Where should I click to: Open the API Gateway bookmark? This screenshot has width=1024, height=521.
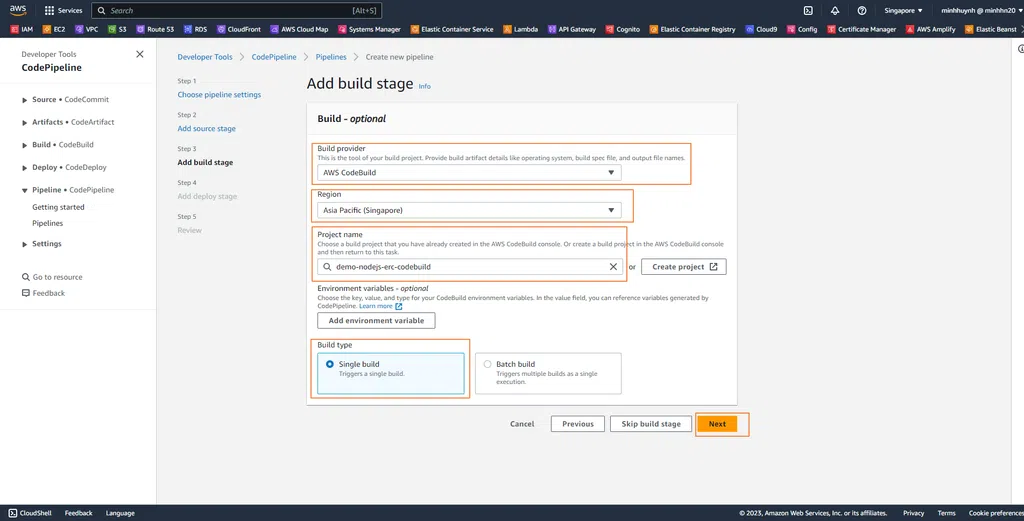pyautogui.click(x=572, y=29)
